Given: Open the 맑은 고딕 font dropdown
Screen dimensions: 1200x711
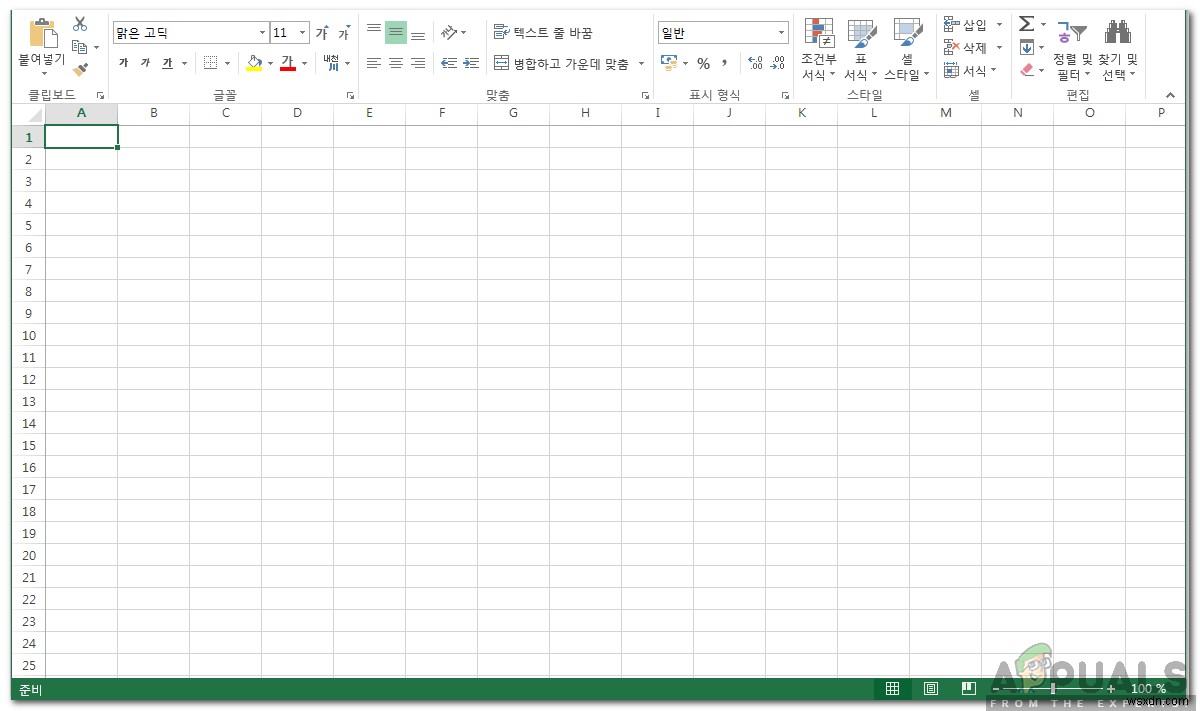Looking at the screenshot, I should (261, 32).
